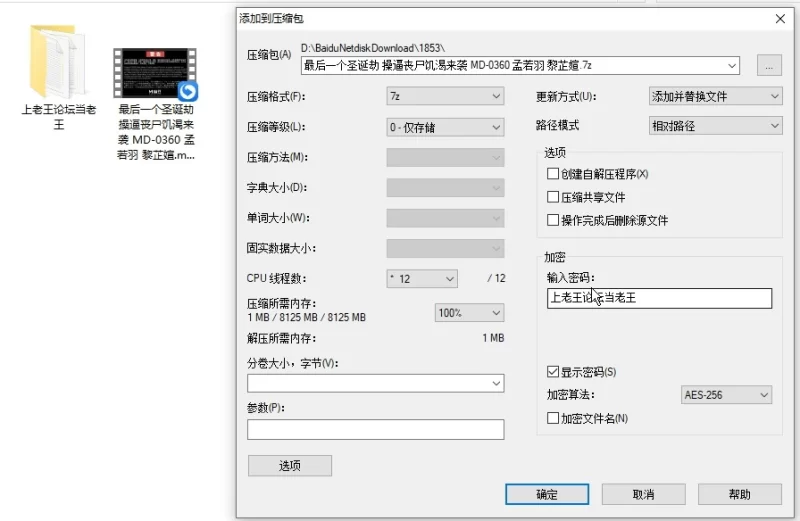Click the 参数 input field
Image resolution: width=800 pixels, height=521 pixels.
click(x=376, y=429)
